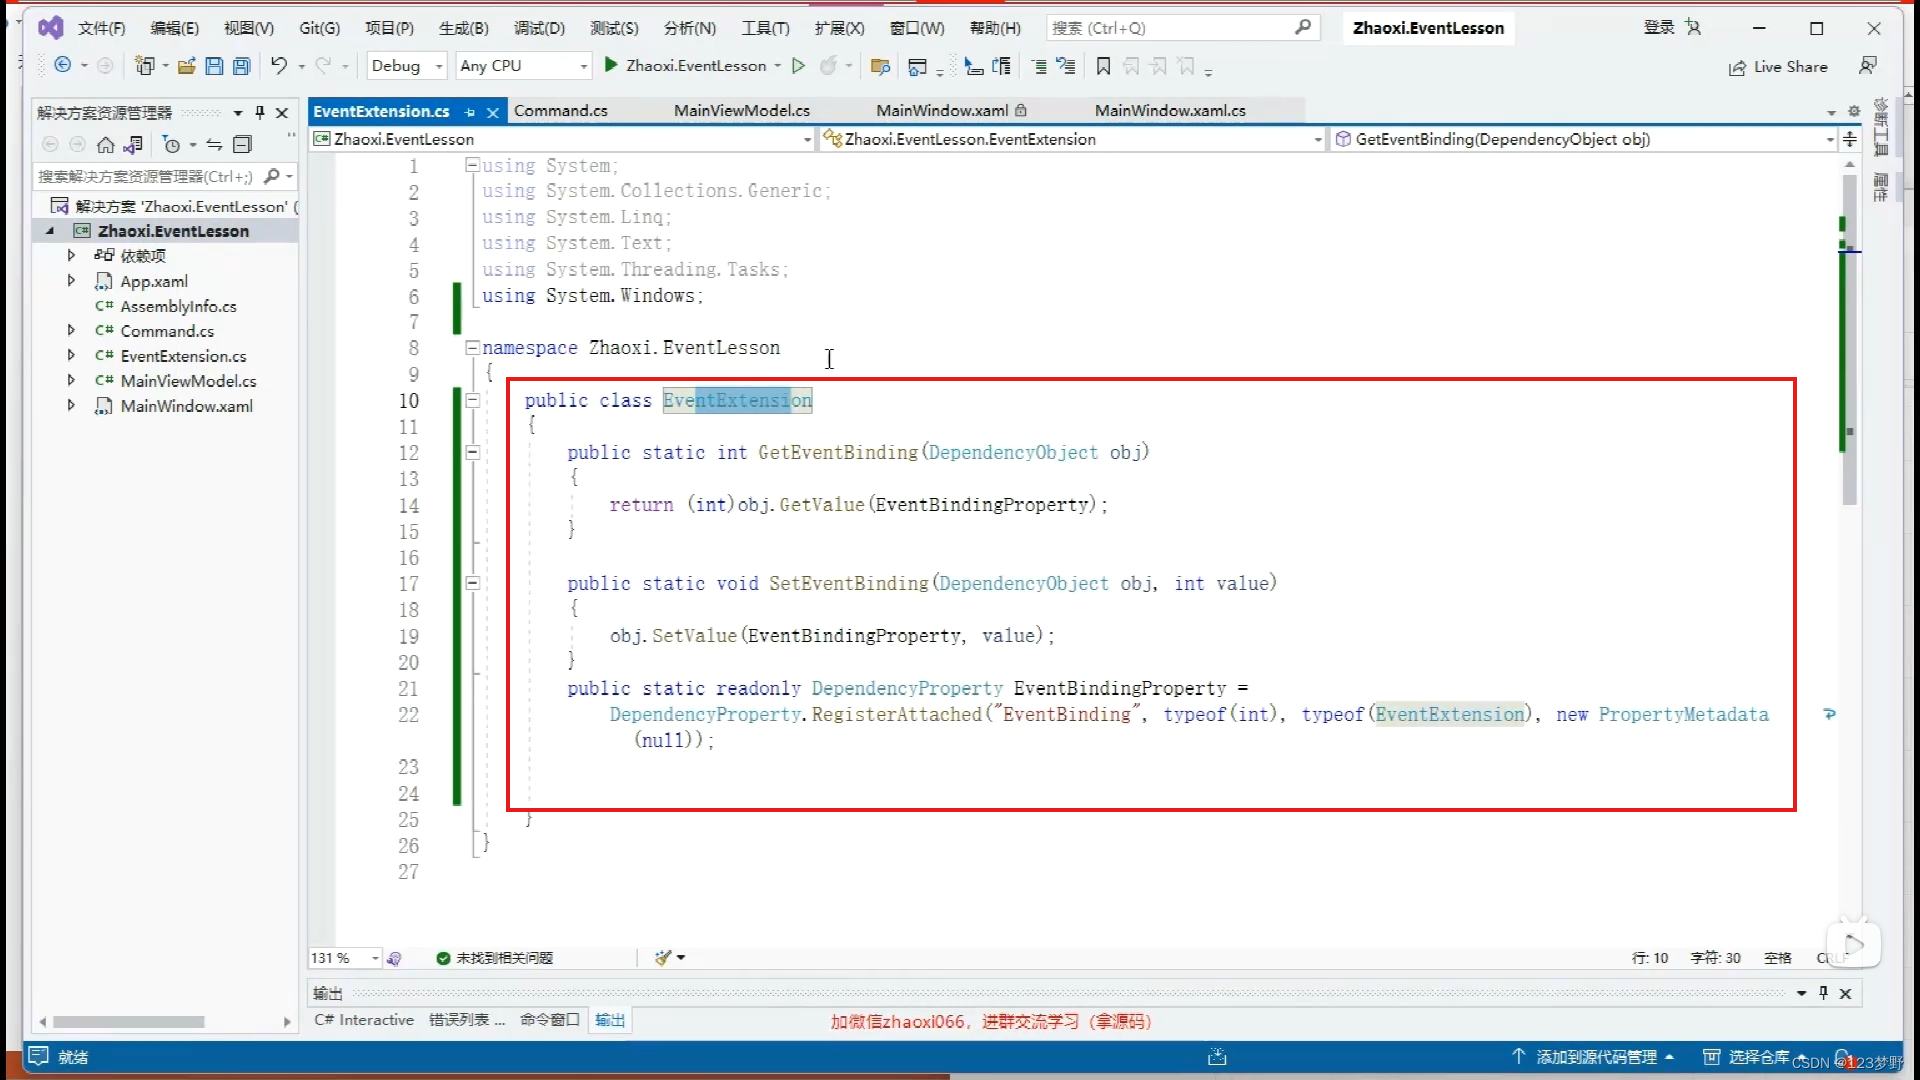This screenshot has width=1920, height=1080.
Task: Click the collapse all icon in Solution Explorer
Action: pyautogui.click(x=242, y=145)
